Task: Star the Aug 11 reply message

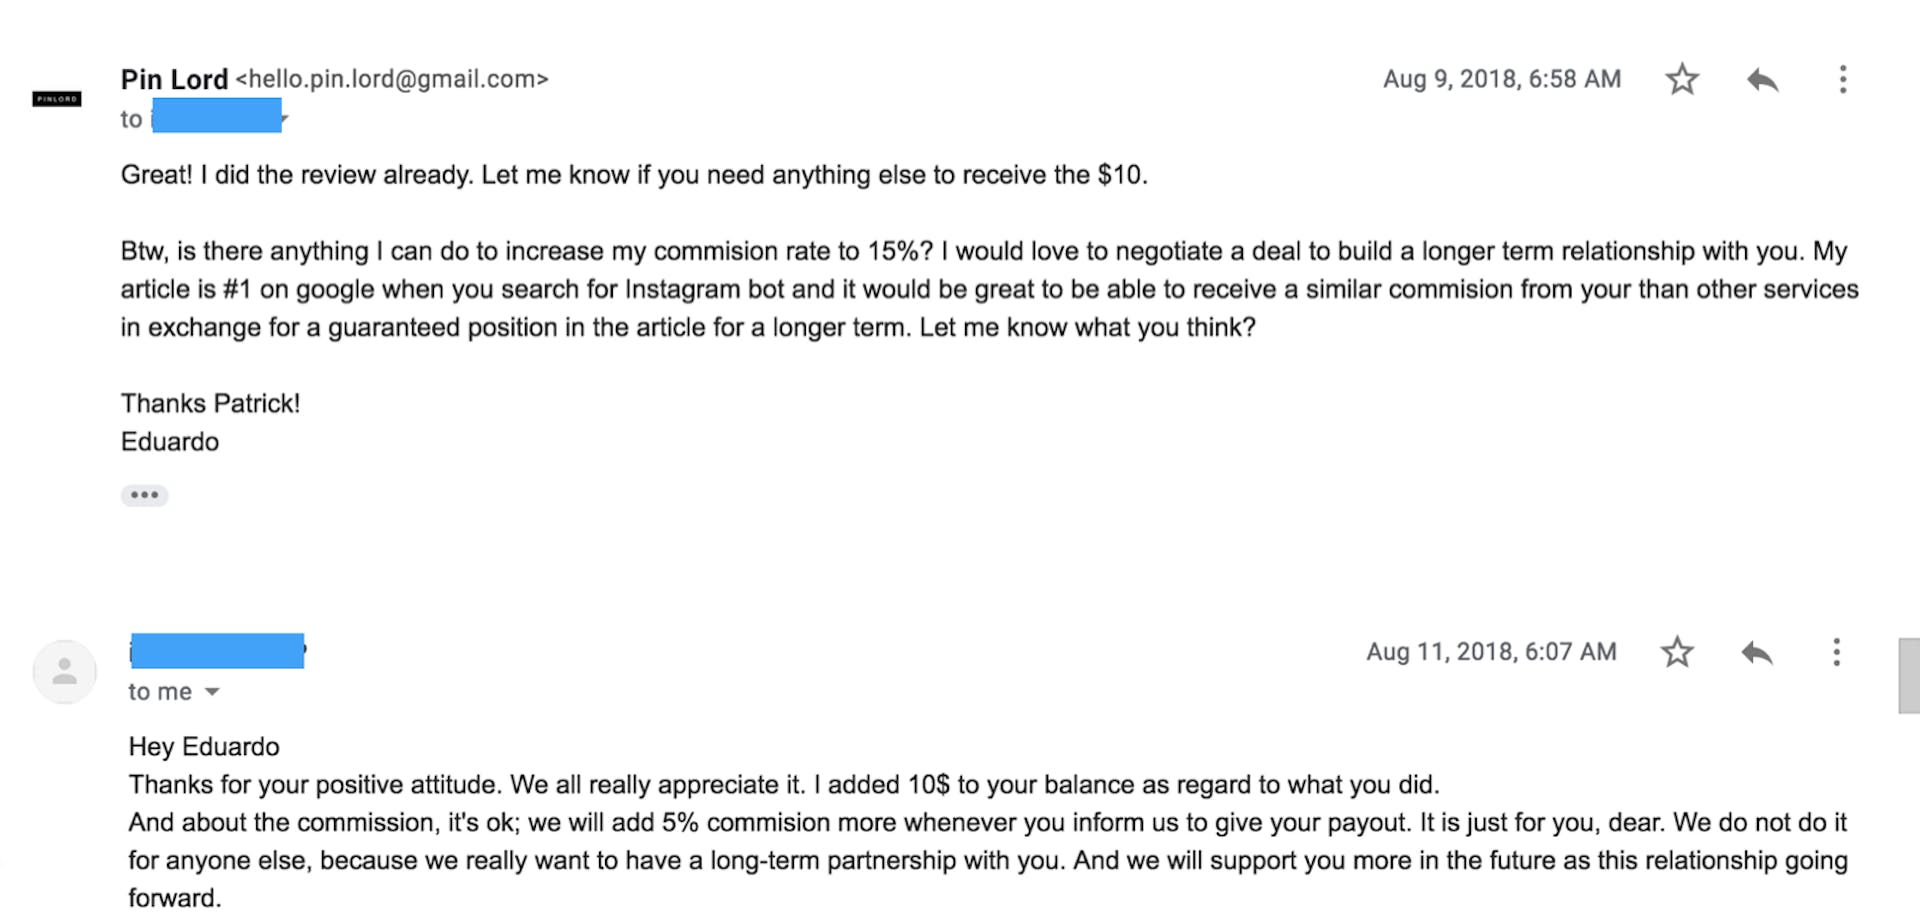Action: click(1677, 652)
